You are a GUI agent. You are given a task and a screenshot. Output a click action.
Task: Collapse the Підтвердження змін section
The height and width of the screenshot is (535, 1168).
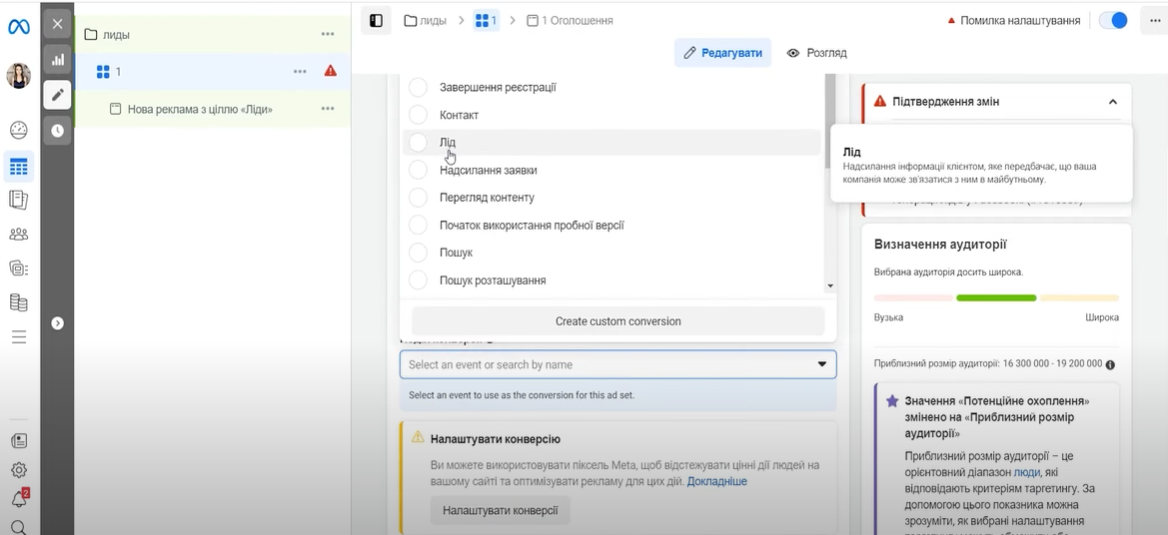point(1113,101)
